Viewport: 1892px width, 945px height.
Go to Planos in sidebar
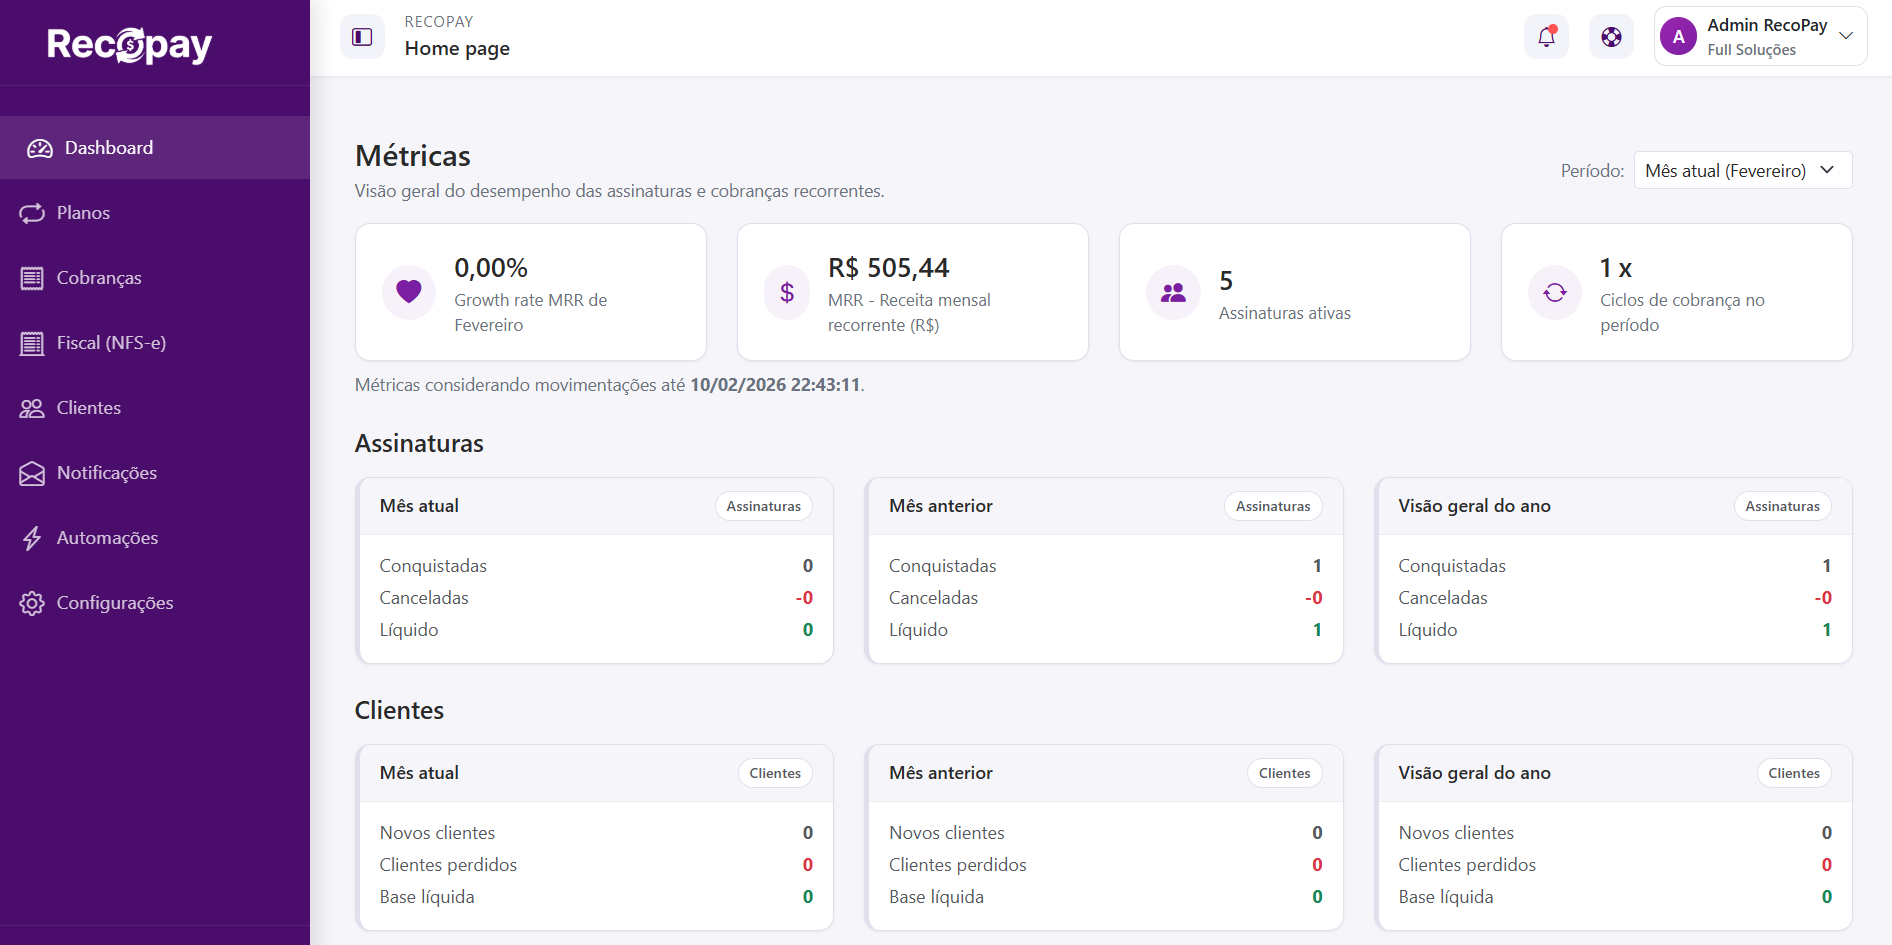pos(155,213)
